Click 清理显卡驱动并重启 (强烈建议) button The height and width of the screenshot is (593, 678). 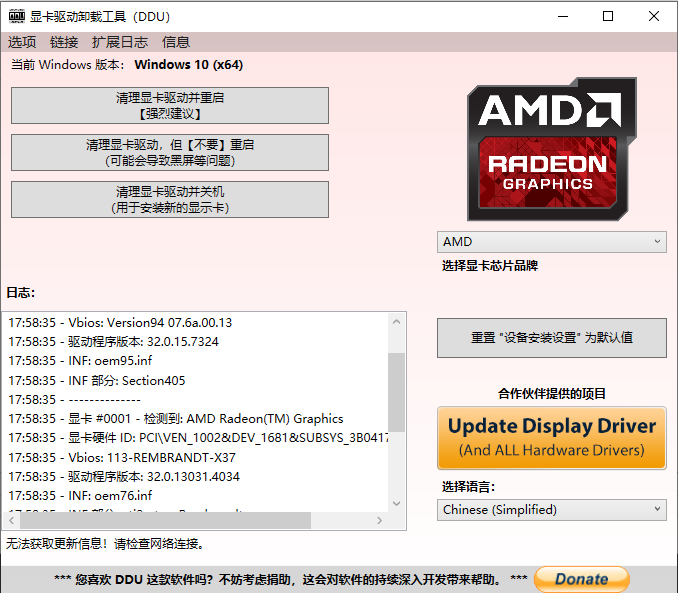coord(170,106)
